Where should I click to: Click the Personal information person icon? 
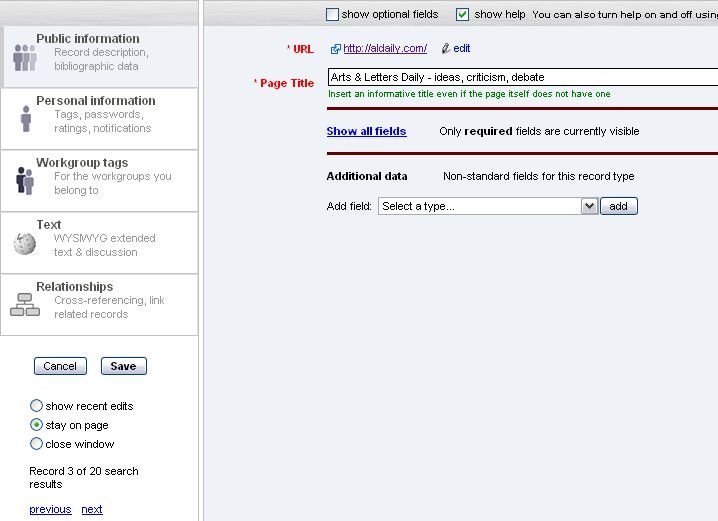[x=25, y=119]
